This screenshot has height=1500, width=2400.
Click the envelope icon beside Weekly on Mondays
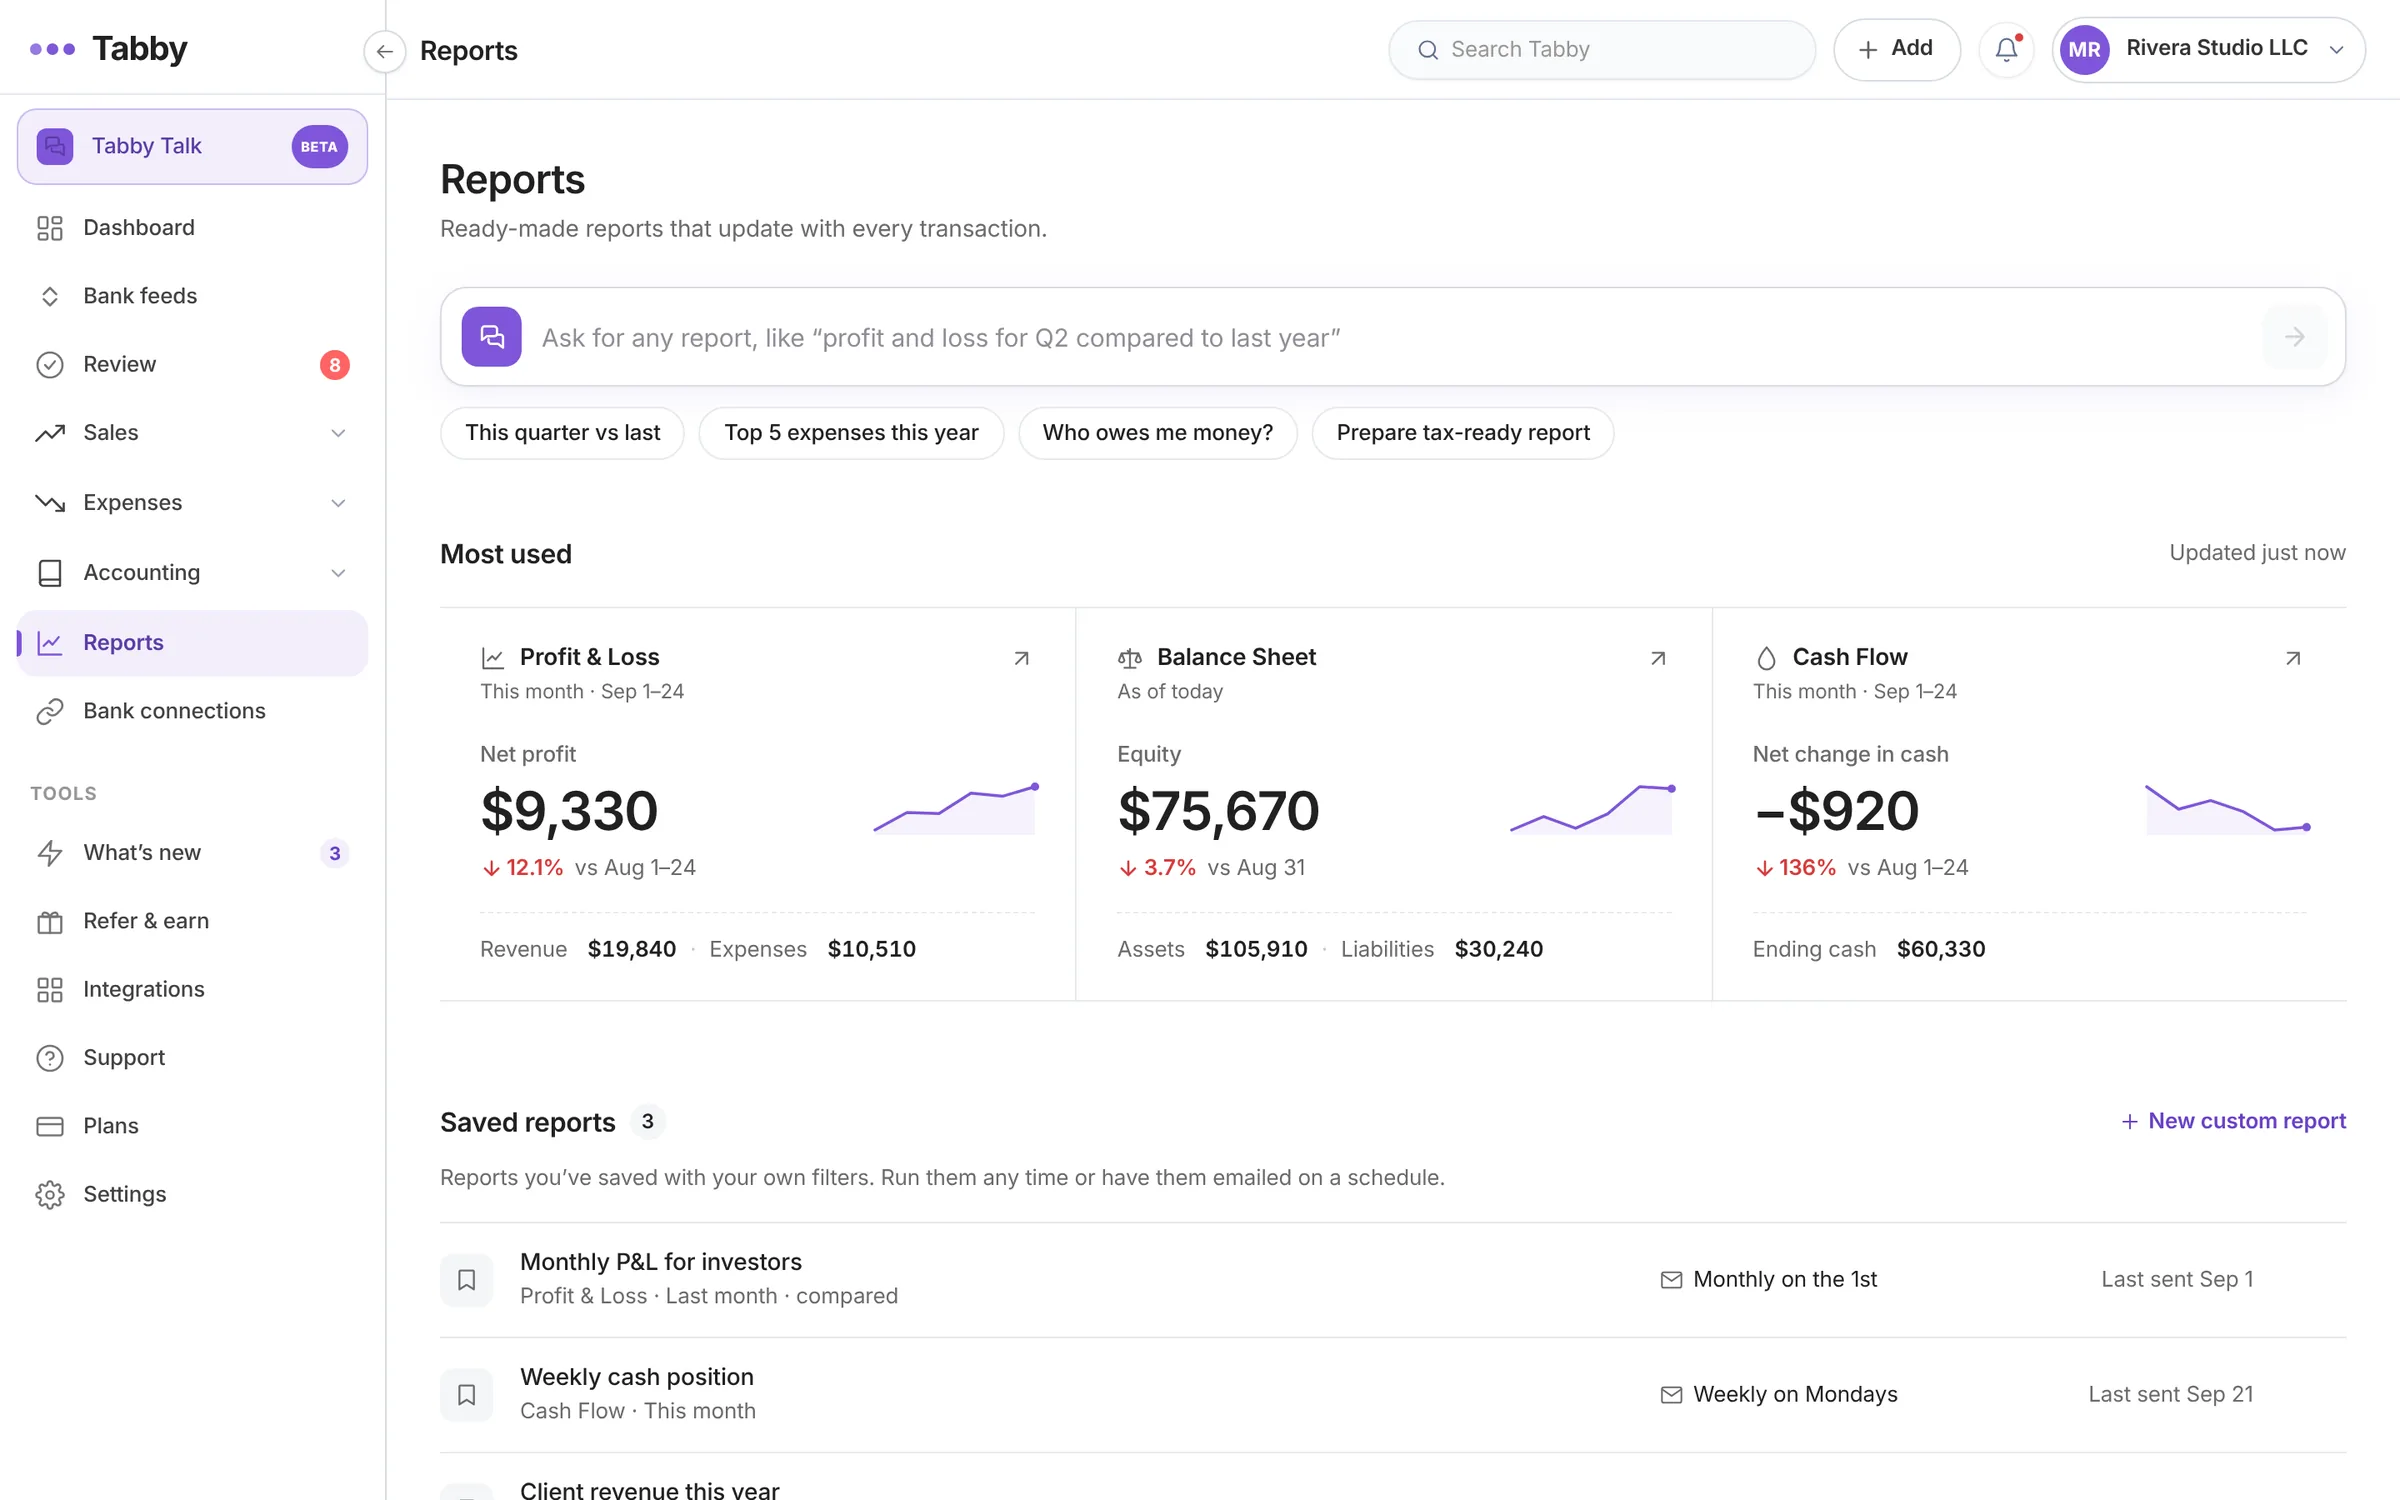1671,1395
